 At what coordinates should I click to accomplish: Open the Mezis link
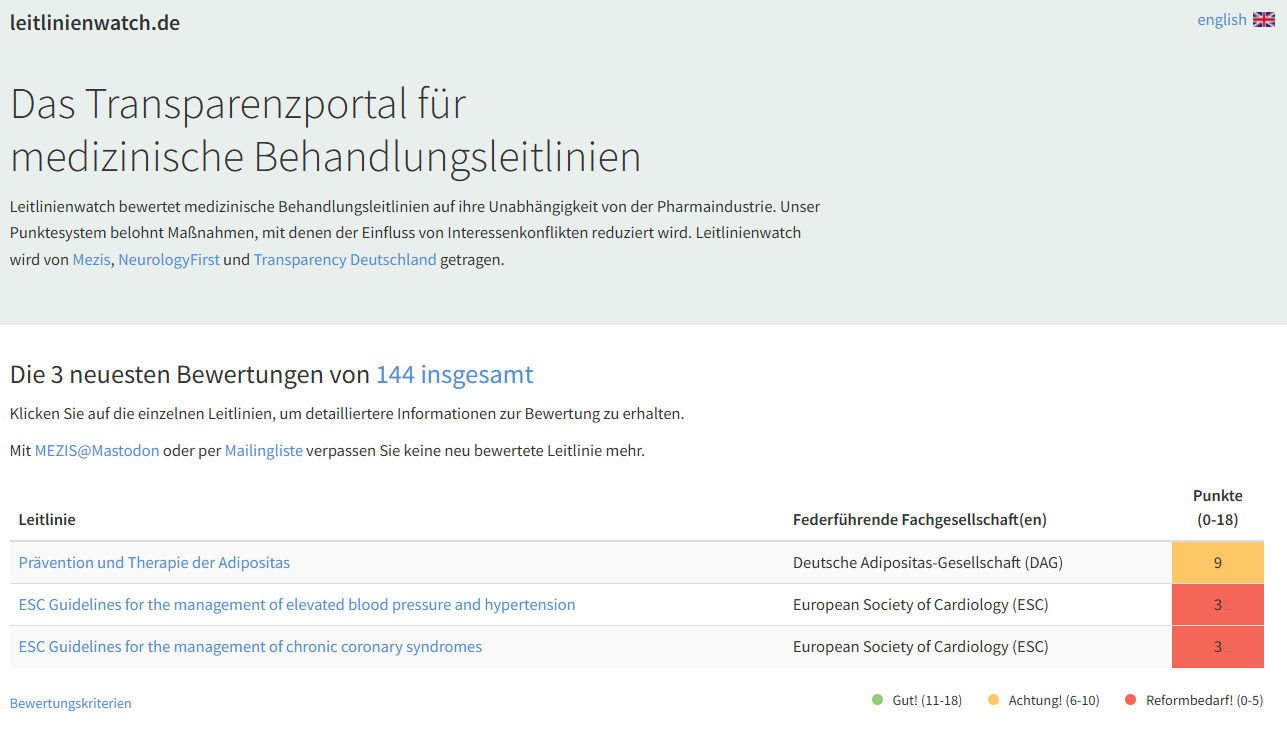[91, 259]
